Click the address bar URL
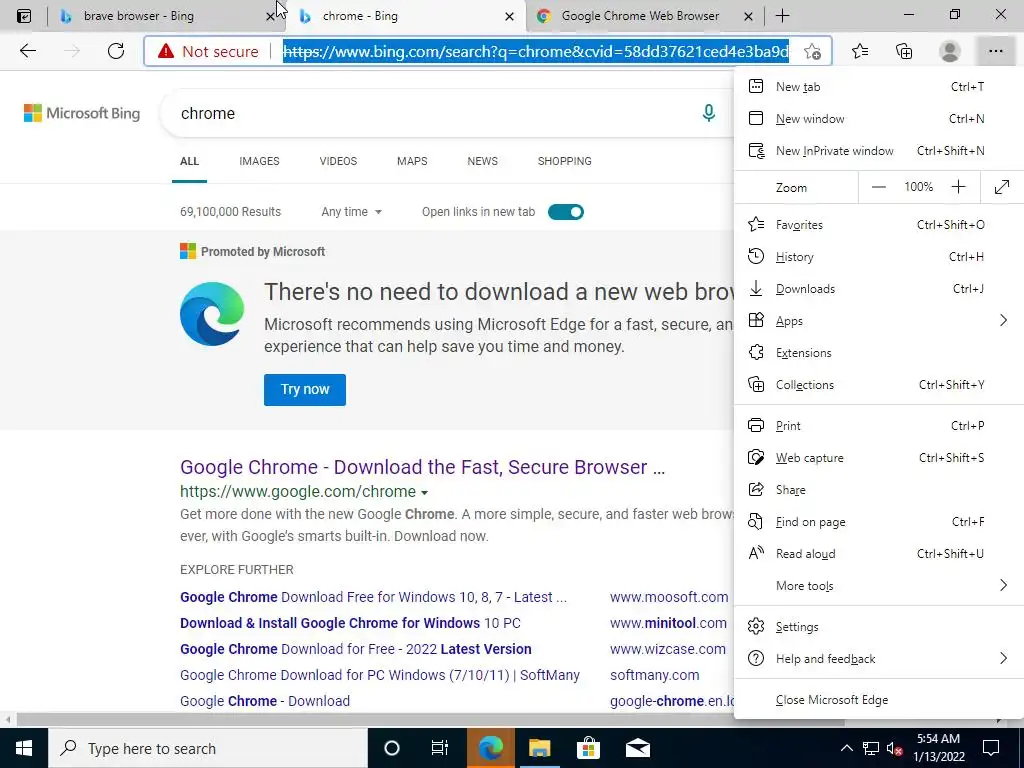 tap(536, 52)
